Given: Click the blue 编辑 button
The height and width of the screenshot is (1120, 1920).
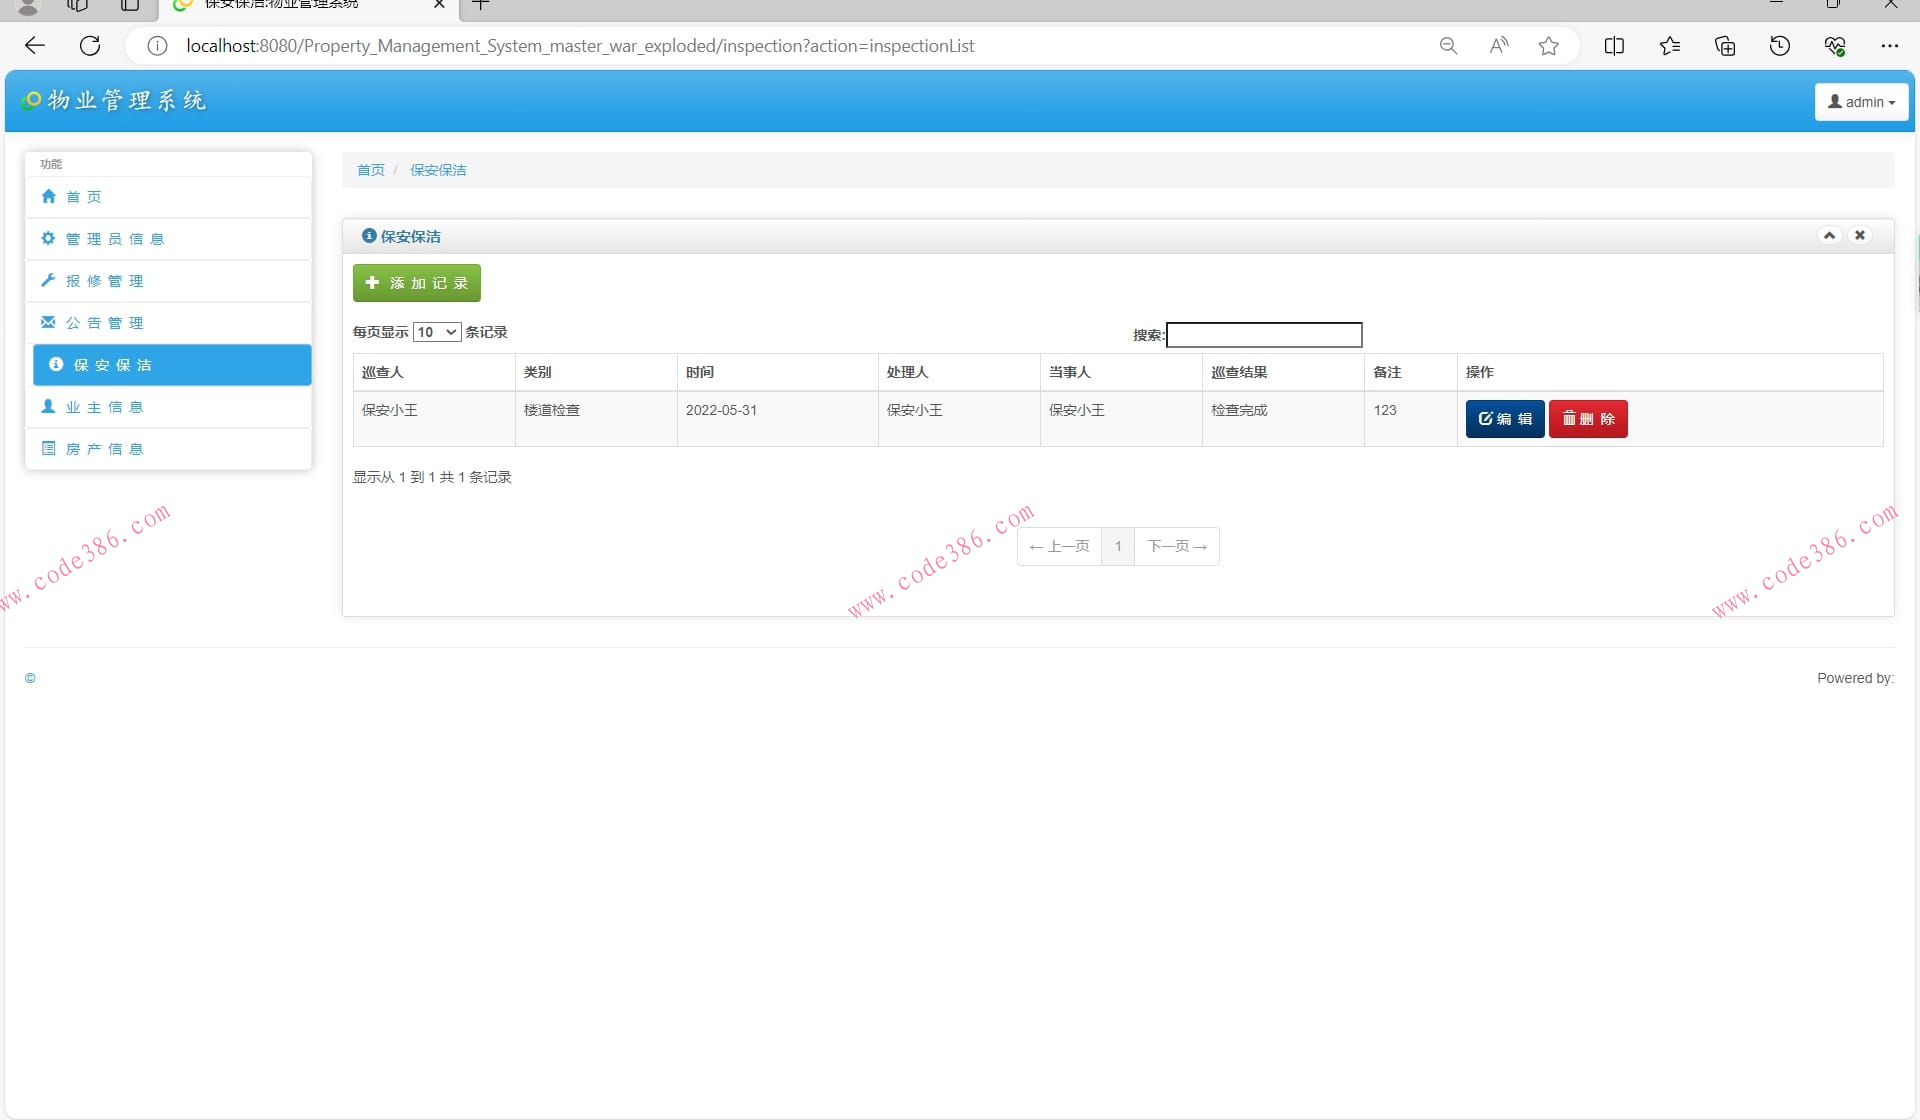Looking at the screenshot, I should coord(1504,419).
